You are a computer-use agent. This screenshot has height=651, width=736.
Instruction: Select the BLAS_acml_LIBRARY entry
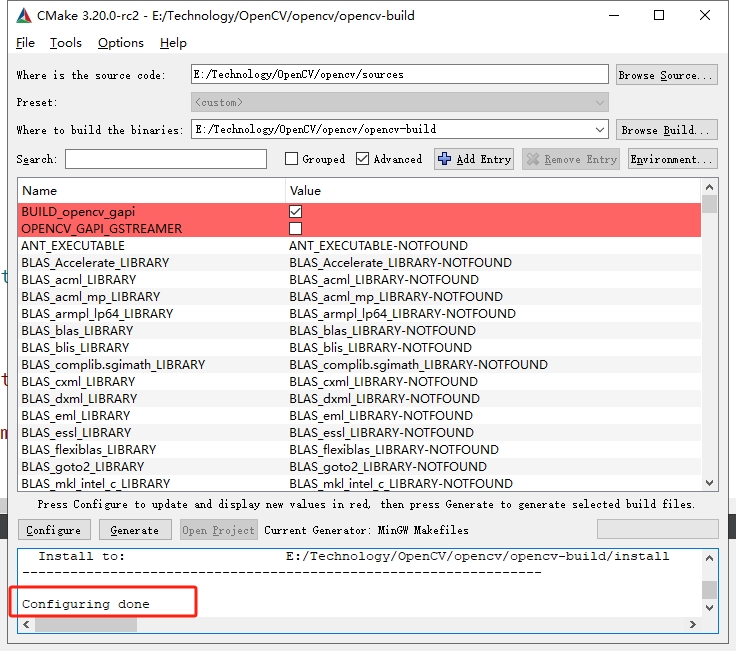[x=79, y=280]
